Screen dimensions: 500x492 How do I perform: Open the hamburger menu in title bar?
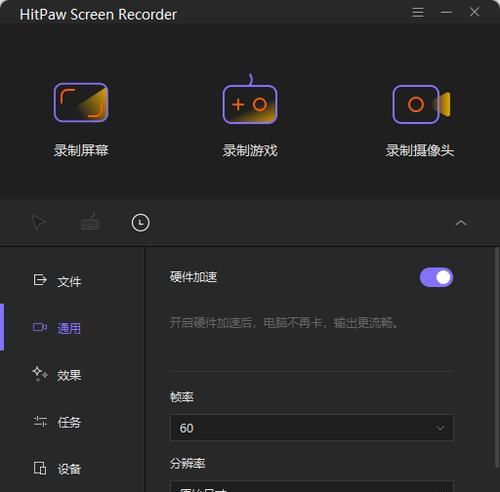tap(418, 12)
